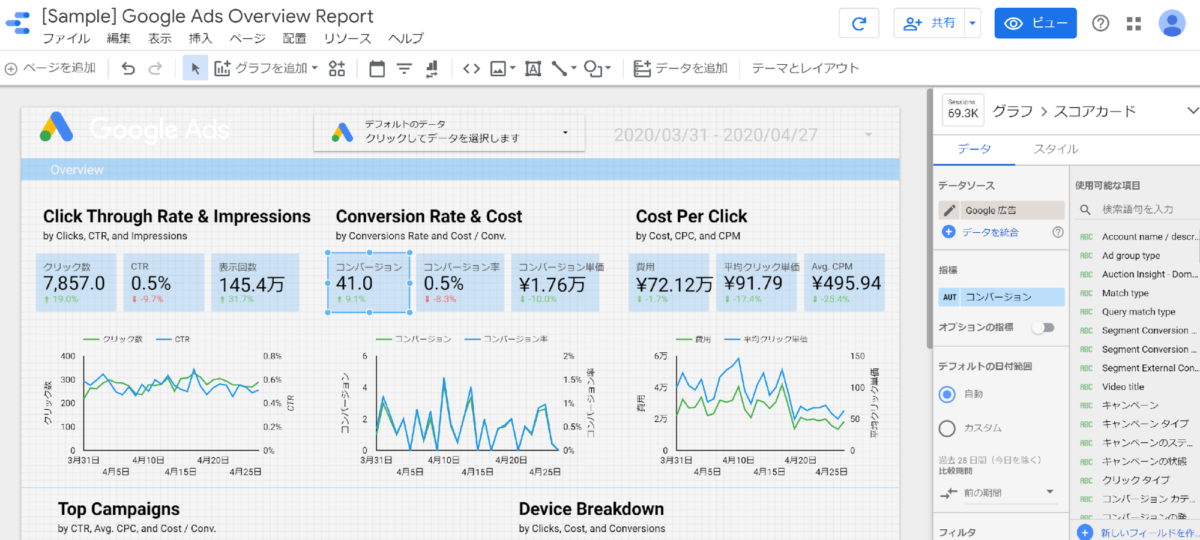The image size is (1200, 540).
Task: Open the 編集 menu
Action: pyautogui.click(x=118, y=39)
